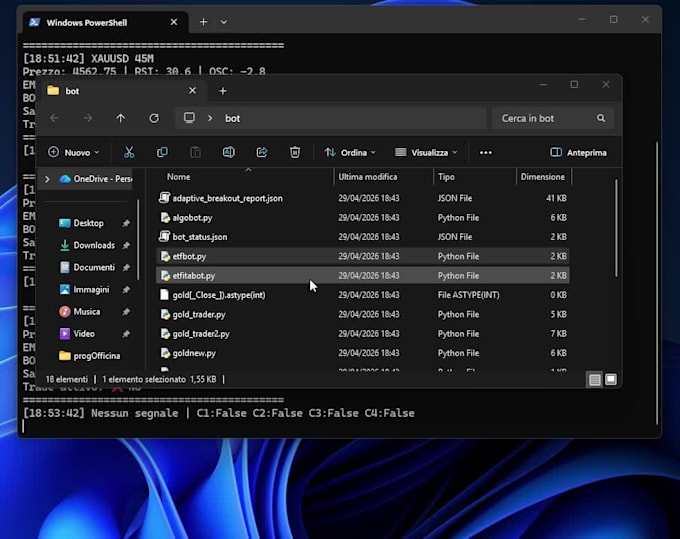Select the bot_status.json file
Image resolution: width=680 pixels, height=539 pixels.
[x=363, y=237]
